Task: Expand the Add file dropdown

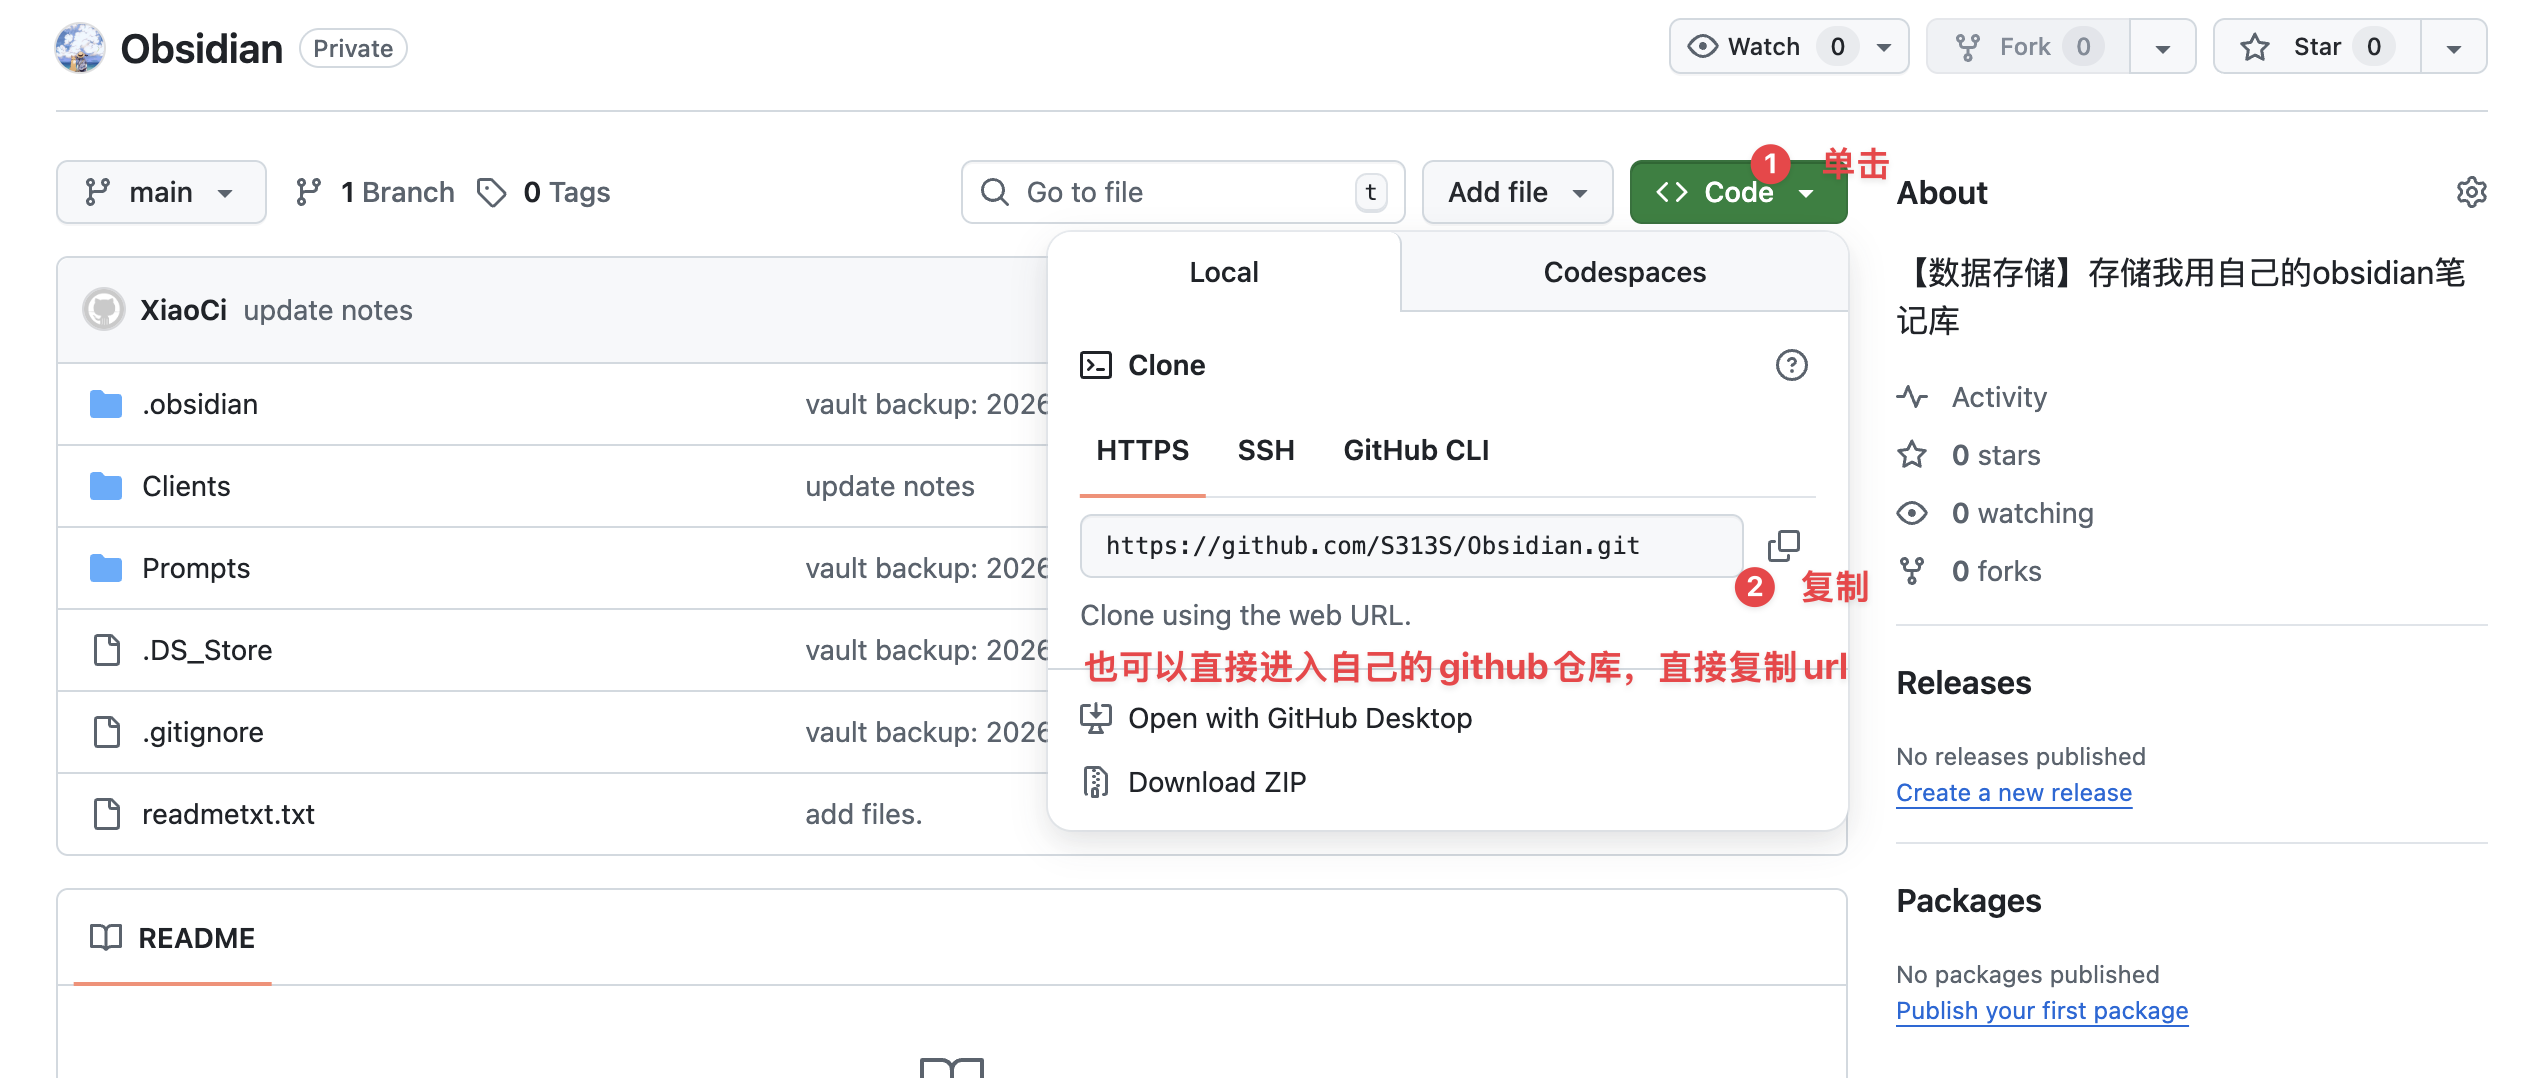Action: pos(1517,192)
